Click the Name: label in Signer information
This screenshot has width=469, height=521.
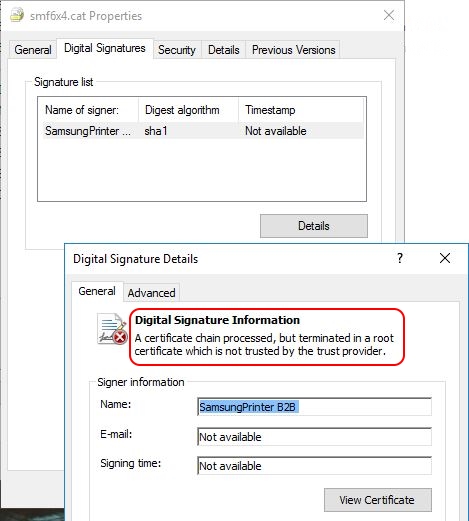pos(116,404)
